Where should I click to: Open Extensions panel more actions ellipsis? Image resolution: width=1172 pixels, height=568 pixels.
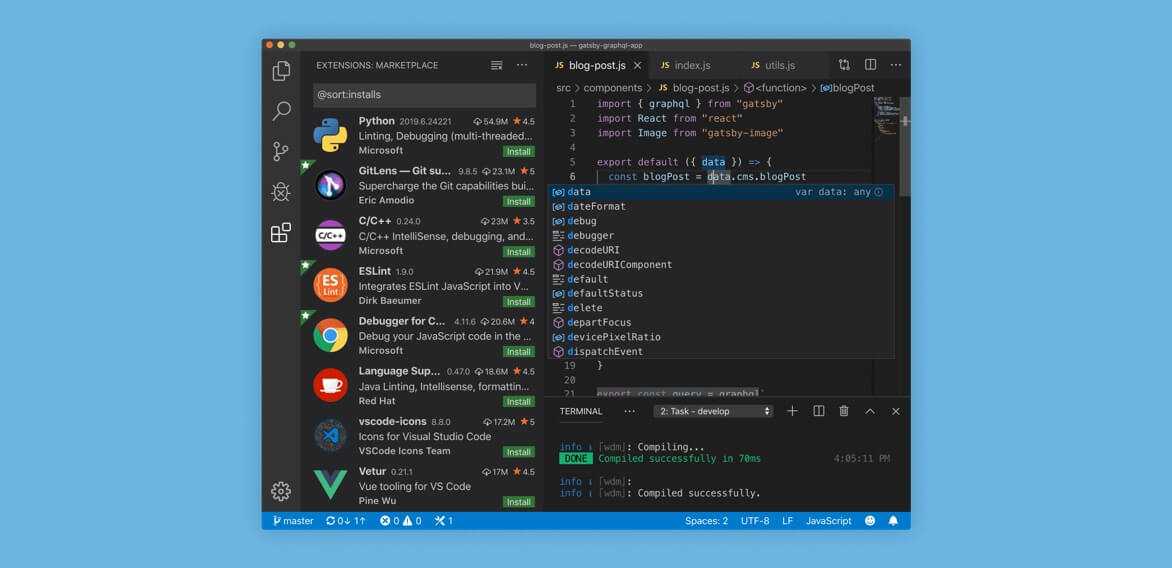point(522,65)
